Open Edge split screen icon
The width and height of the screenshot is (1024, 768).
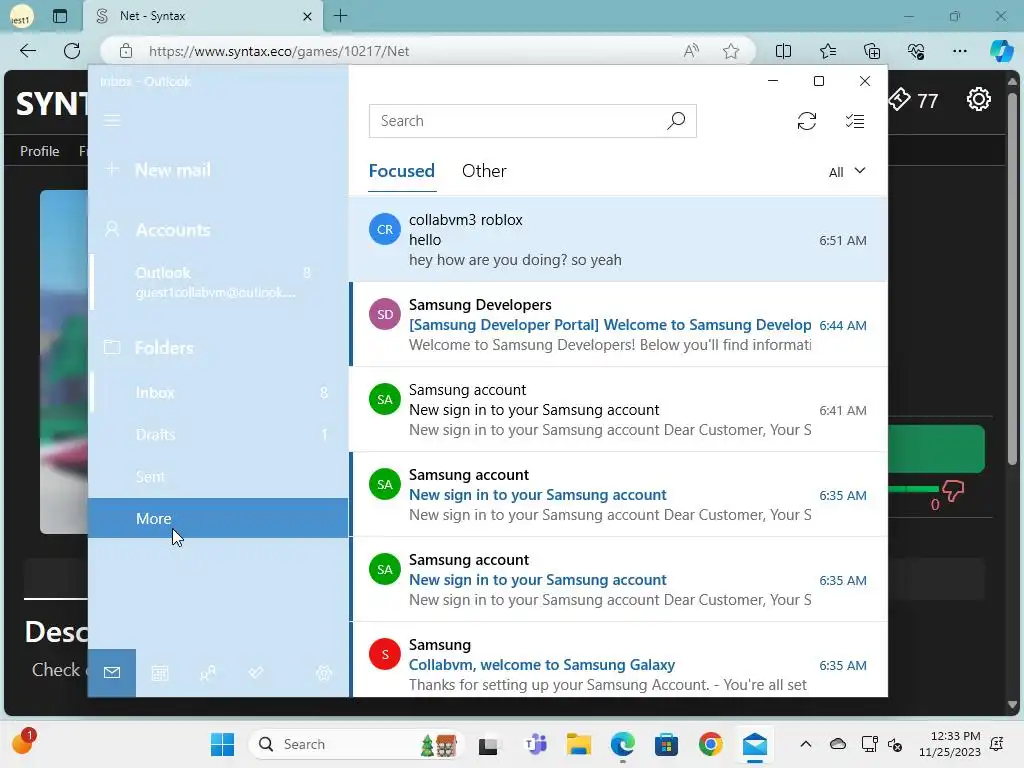pyautogui.click(x=783, y=51)
